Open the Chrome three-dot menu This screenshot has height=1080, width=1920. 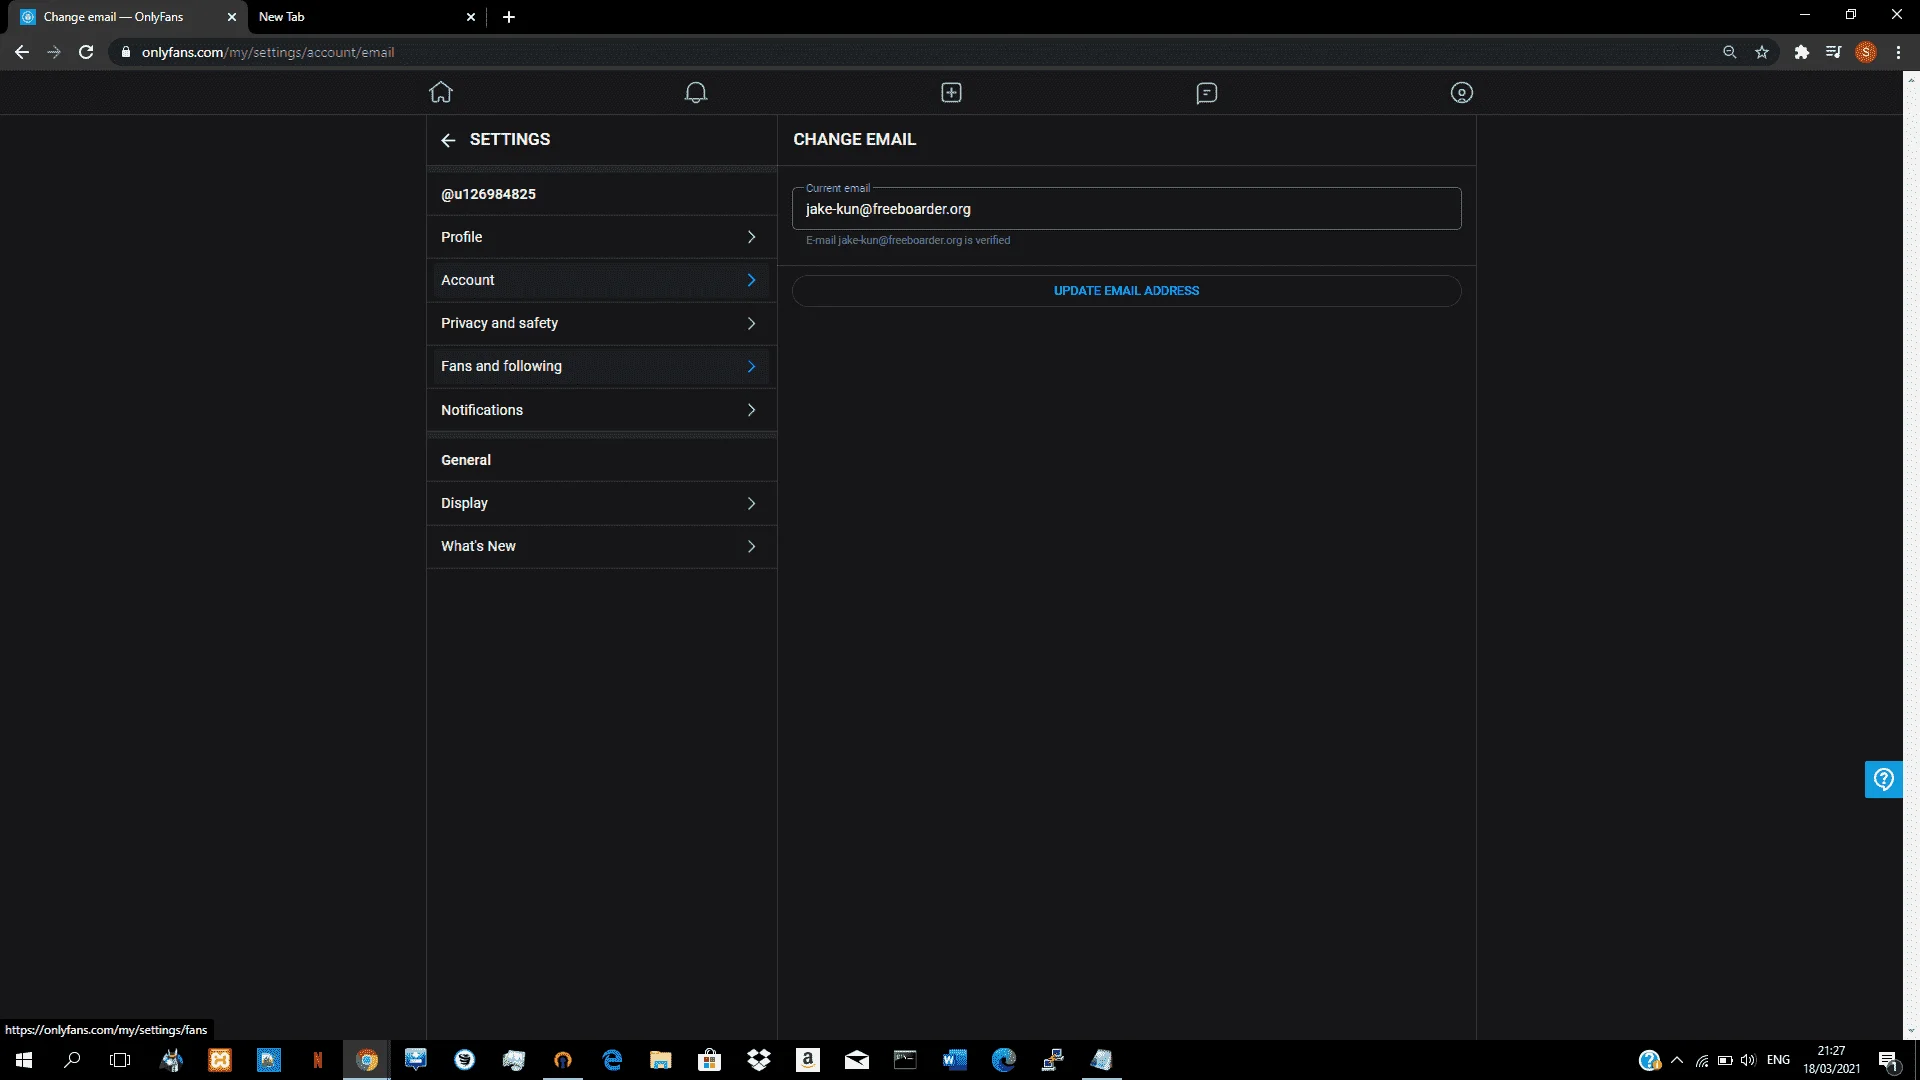[1898, 52]
